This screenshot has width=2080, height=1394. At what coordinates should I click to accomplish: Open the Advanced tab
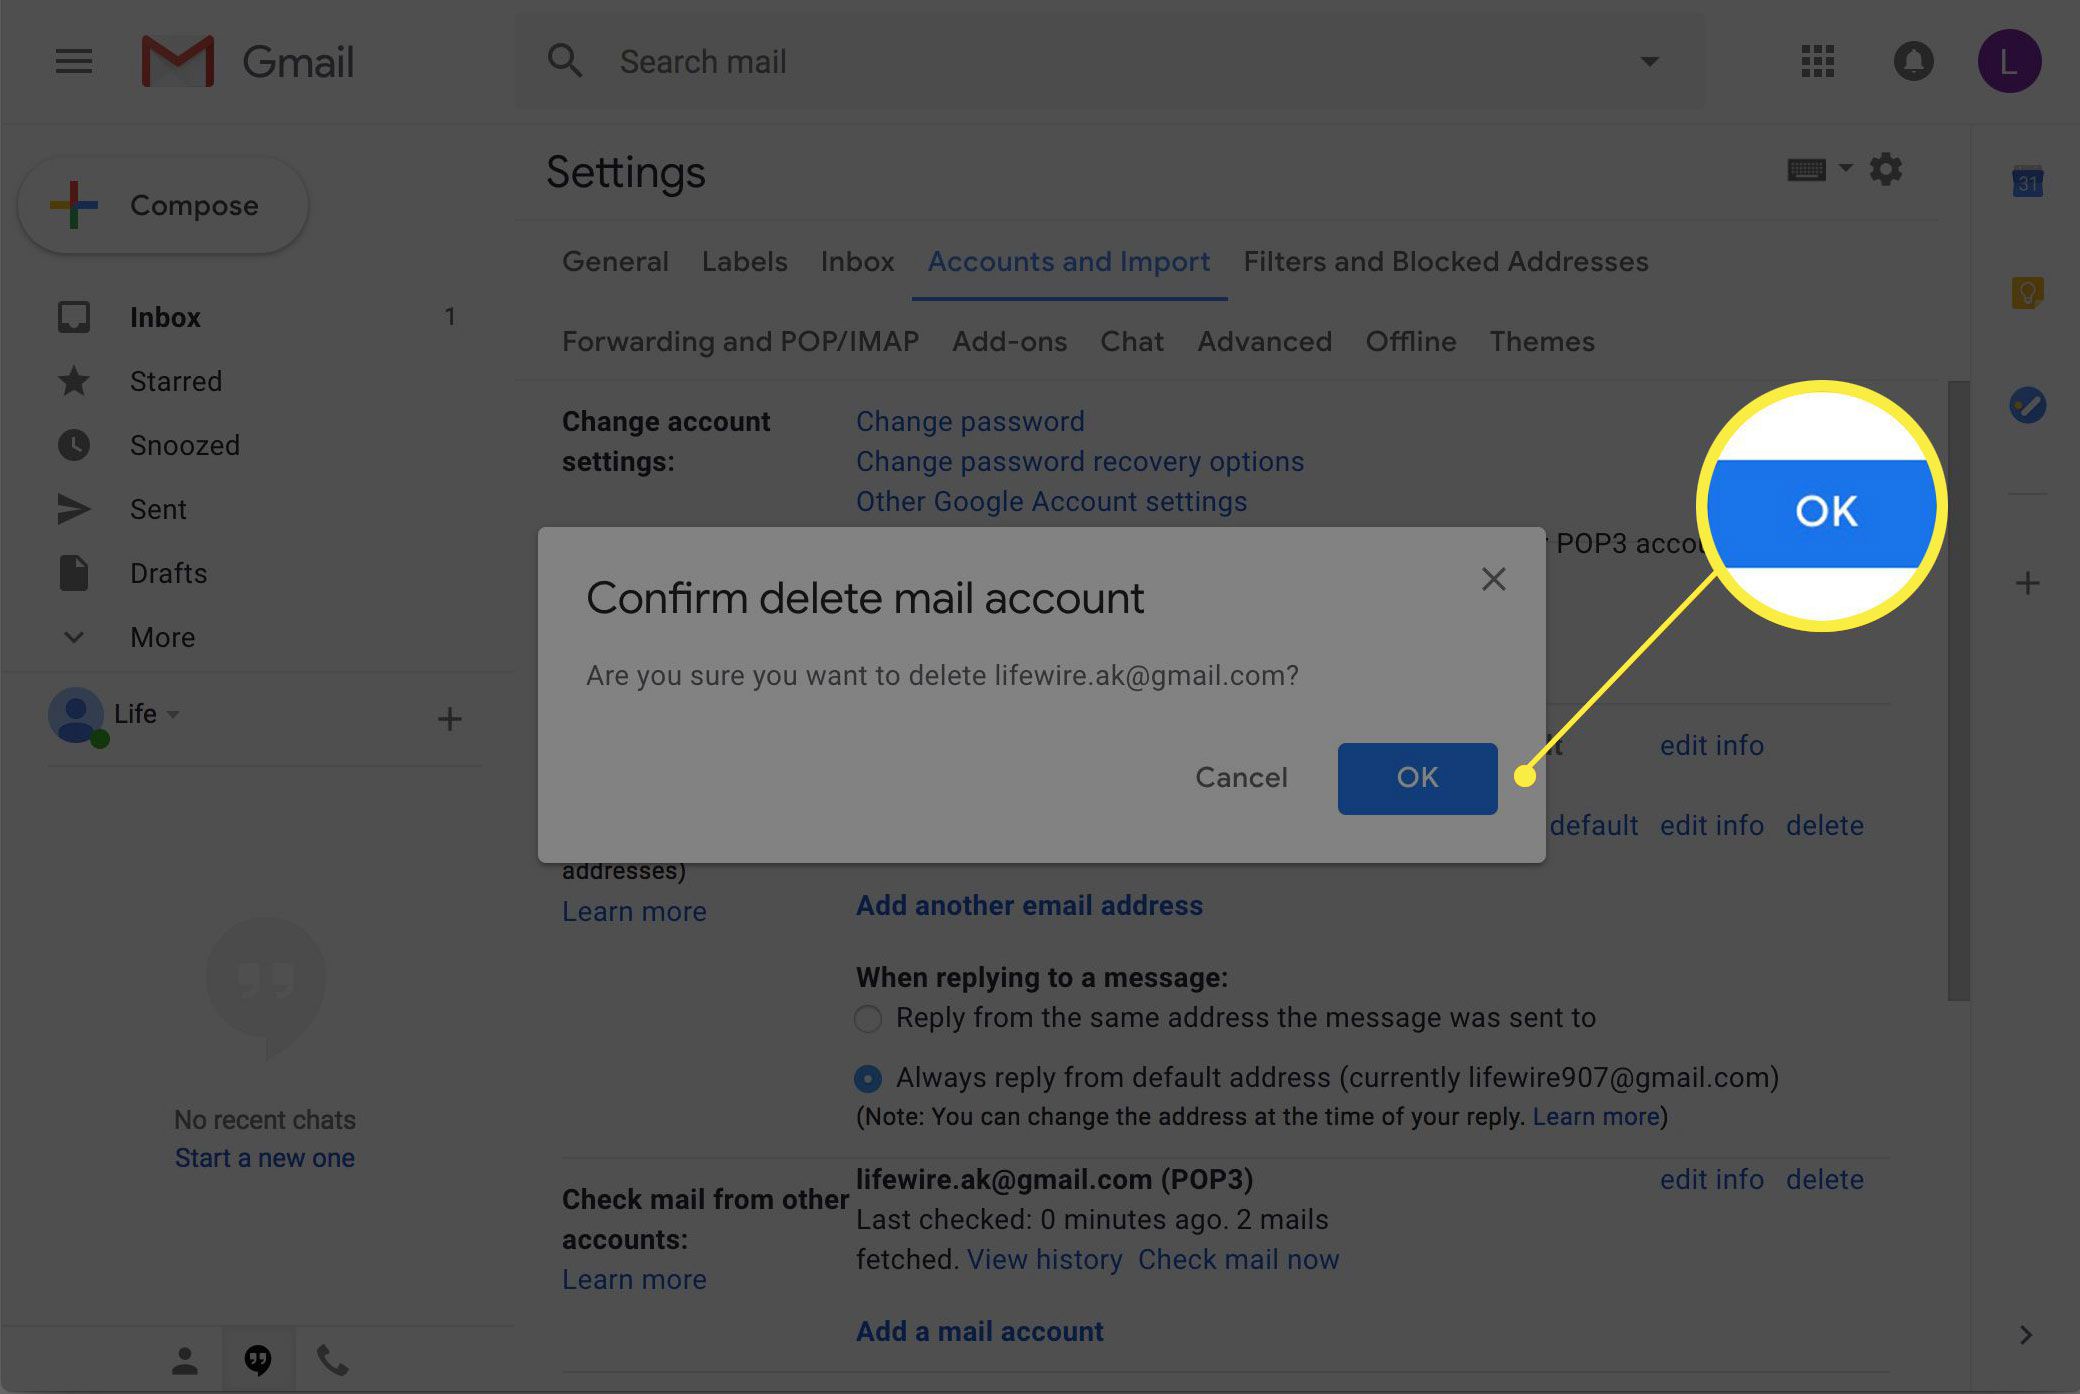coord(1264,342)
